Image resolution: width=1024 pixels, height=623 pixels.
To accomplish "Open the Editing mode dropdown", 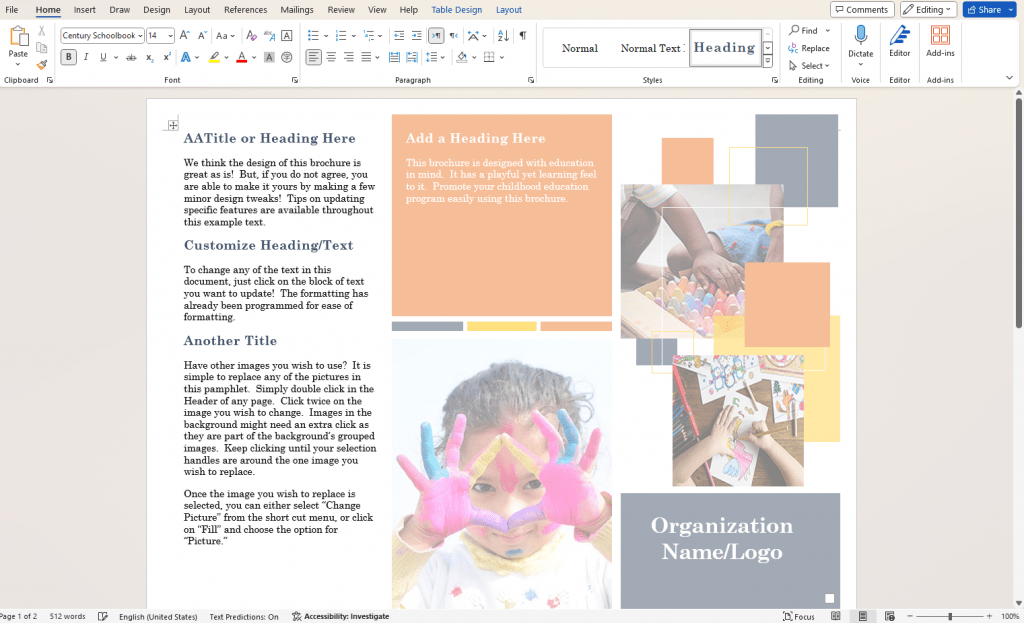I will pos(928,10).
